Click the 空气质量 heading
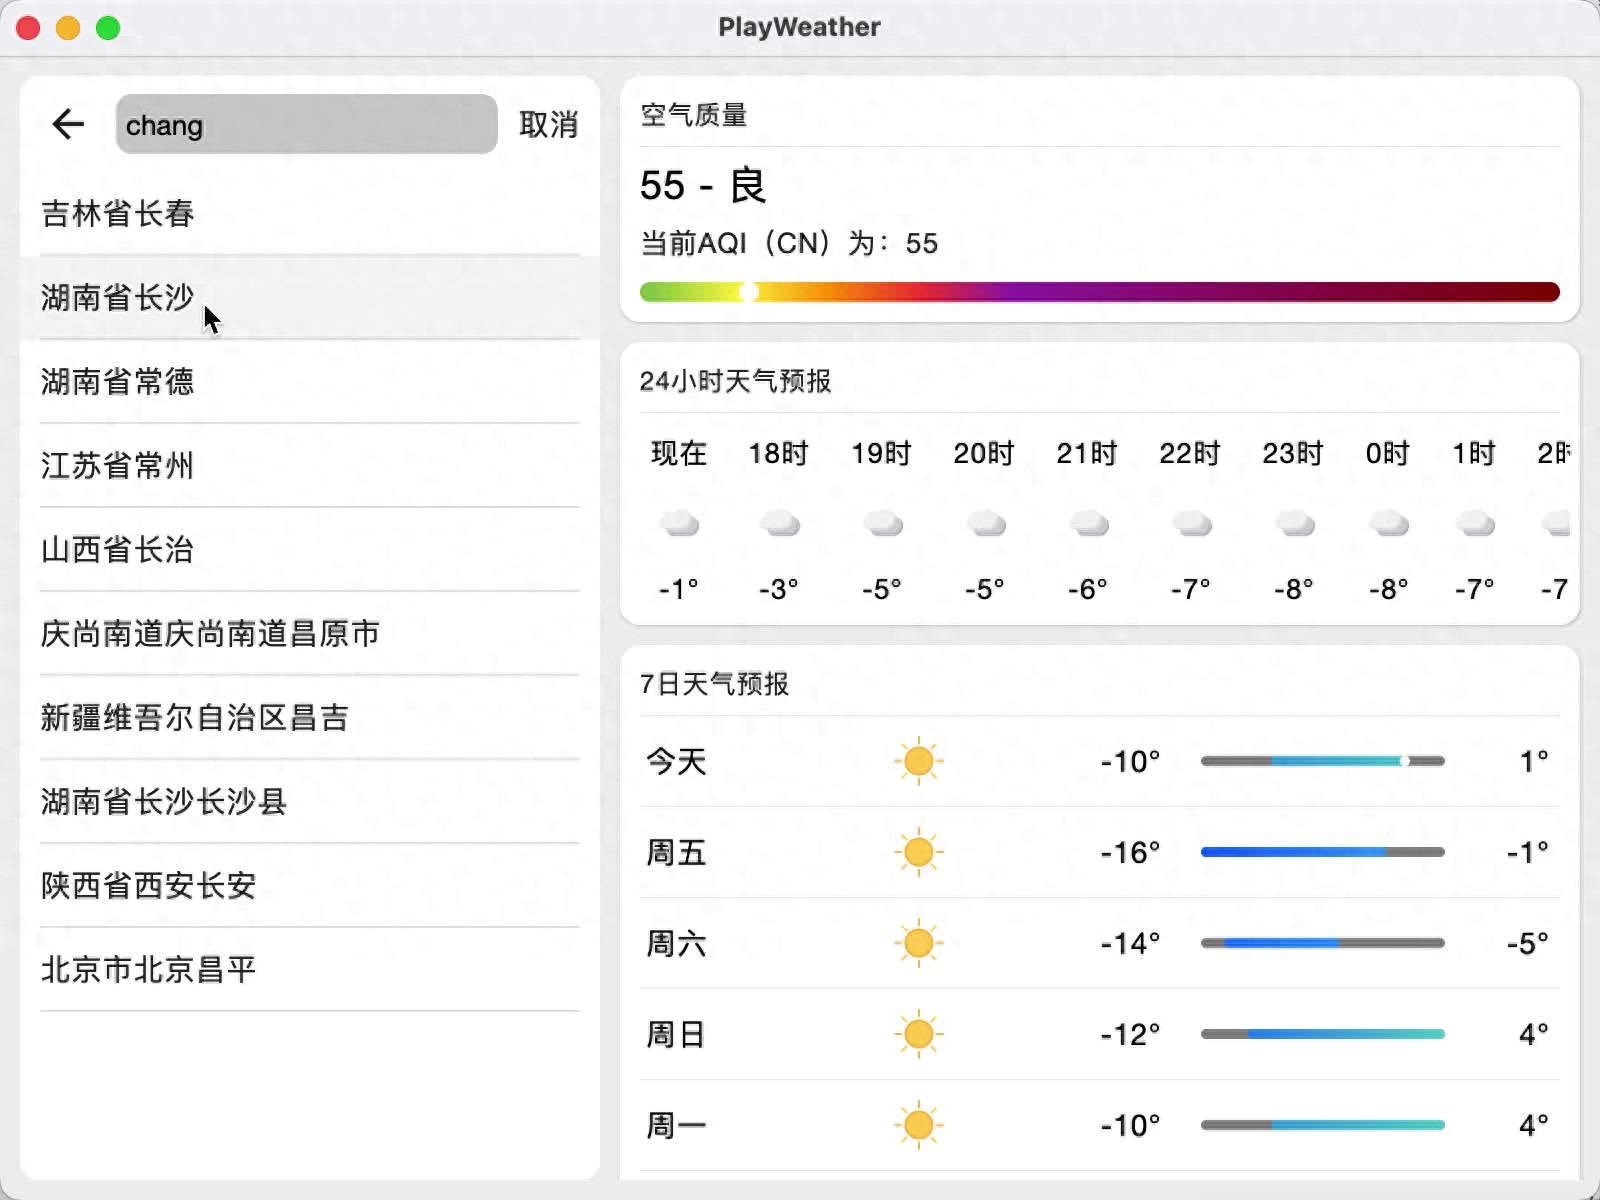The height and width of the screenshot is (1200, 1600). [x=694, y=115]
